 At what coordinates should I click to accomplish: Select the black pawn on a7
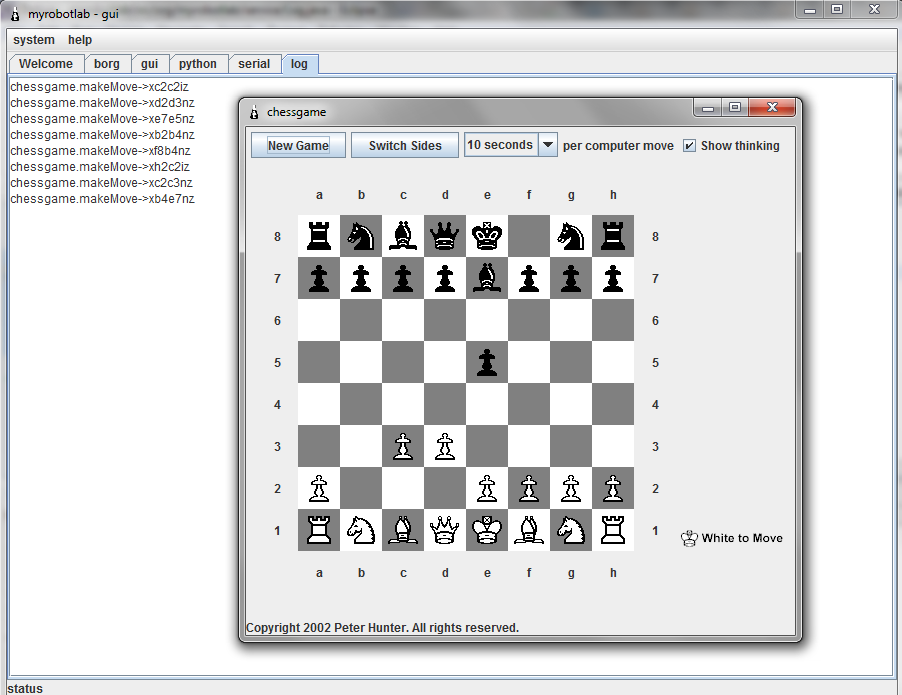point(319,278)
